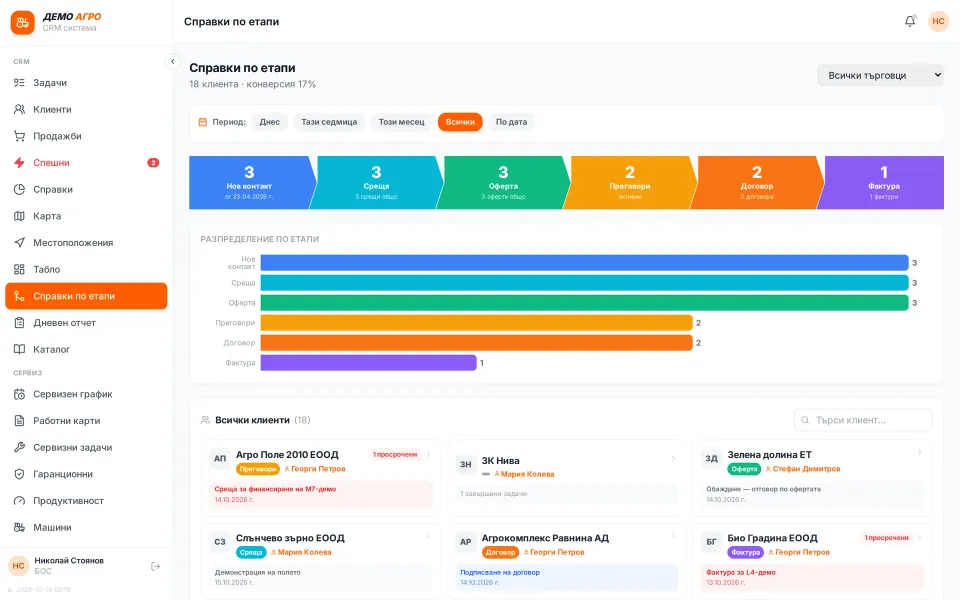Click the Работни карти document icon
Viewport: 960px width, 600px height.
(20, 421)
